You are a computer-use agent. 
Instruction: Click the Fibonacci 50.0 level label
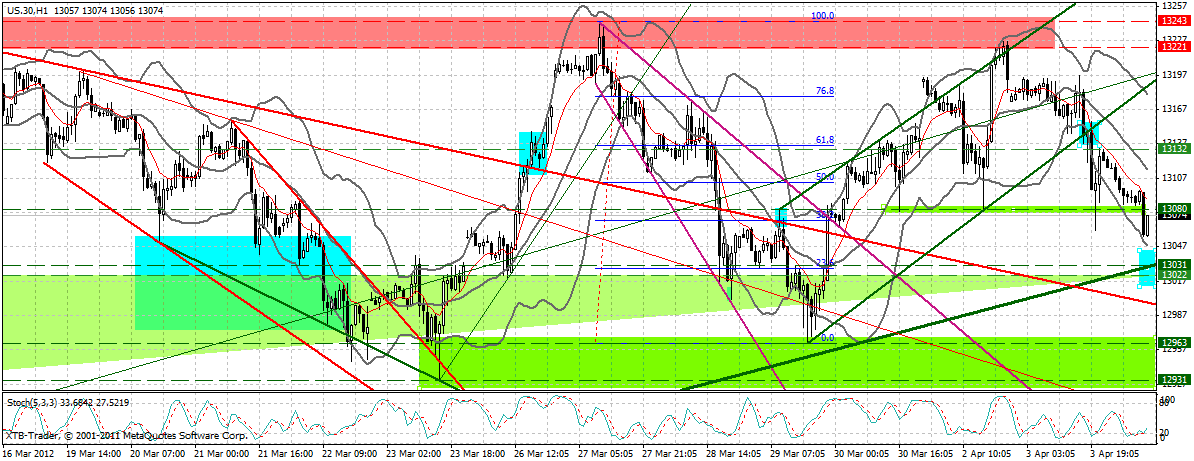tap(825, 177)
